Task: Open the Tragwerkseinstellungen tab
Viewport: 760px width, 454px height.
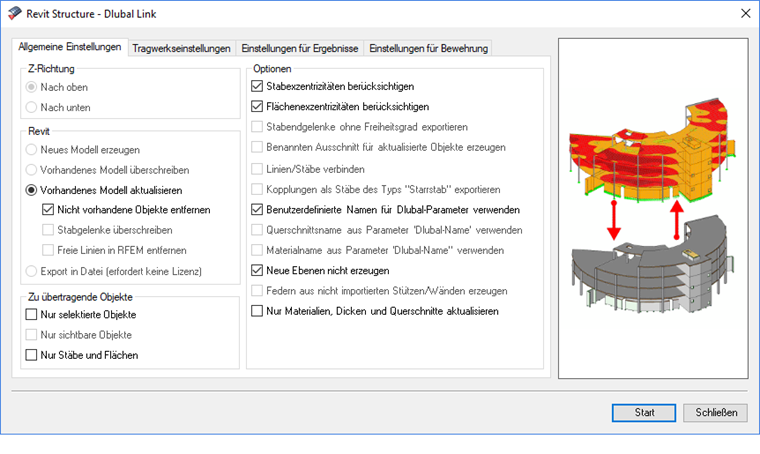Action: coord(181,48)
